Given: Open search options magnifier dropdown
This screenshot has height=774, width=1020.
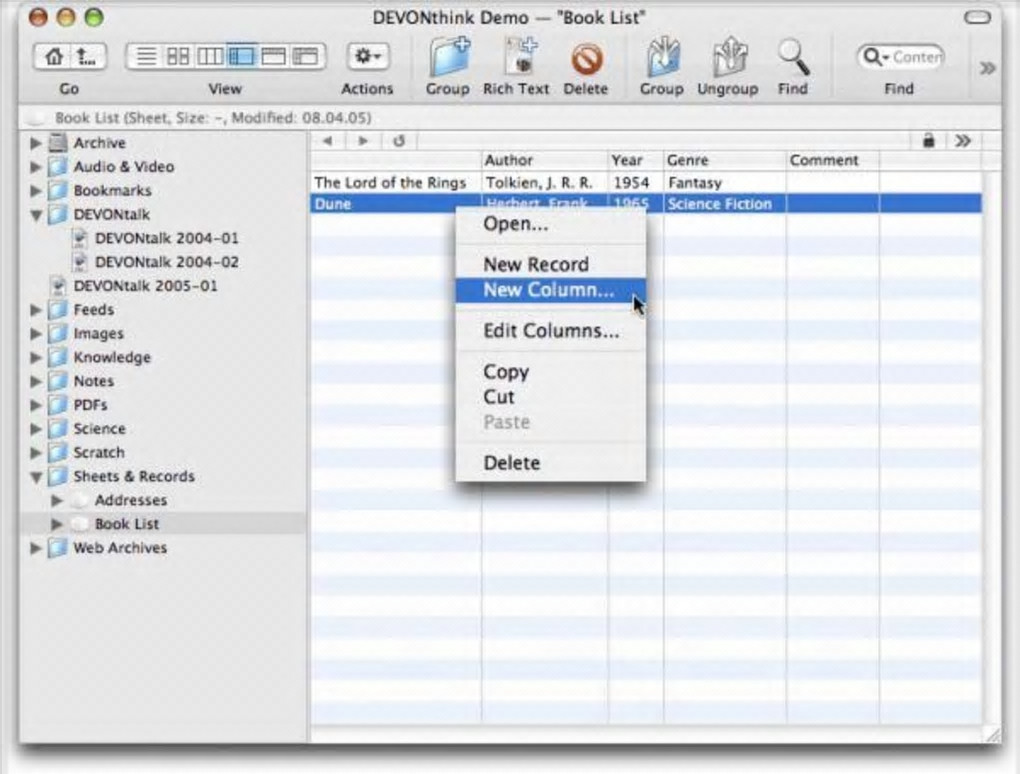Looking at the screenshot, I should coord(874,57).
